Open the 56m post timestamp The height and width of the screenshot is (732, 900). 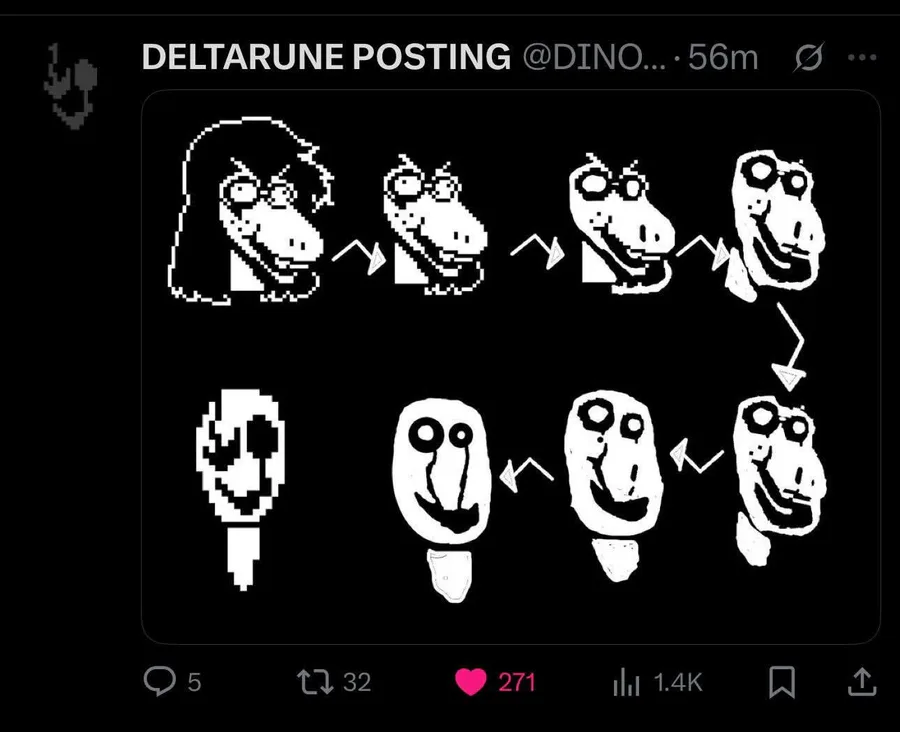[723, 57]
